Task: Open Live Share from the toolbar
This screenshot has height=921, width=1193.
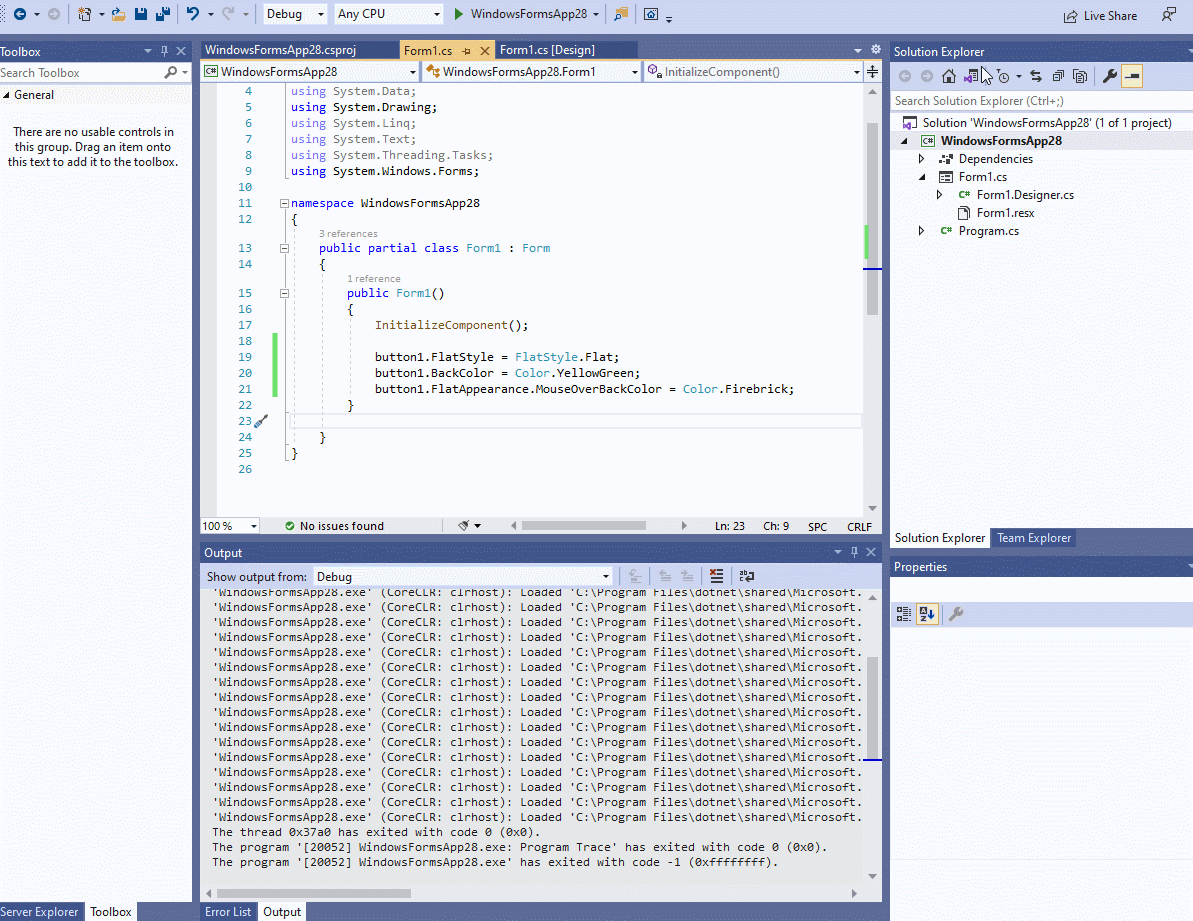Action: pos(1100,16)
